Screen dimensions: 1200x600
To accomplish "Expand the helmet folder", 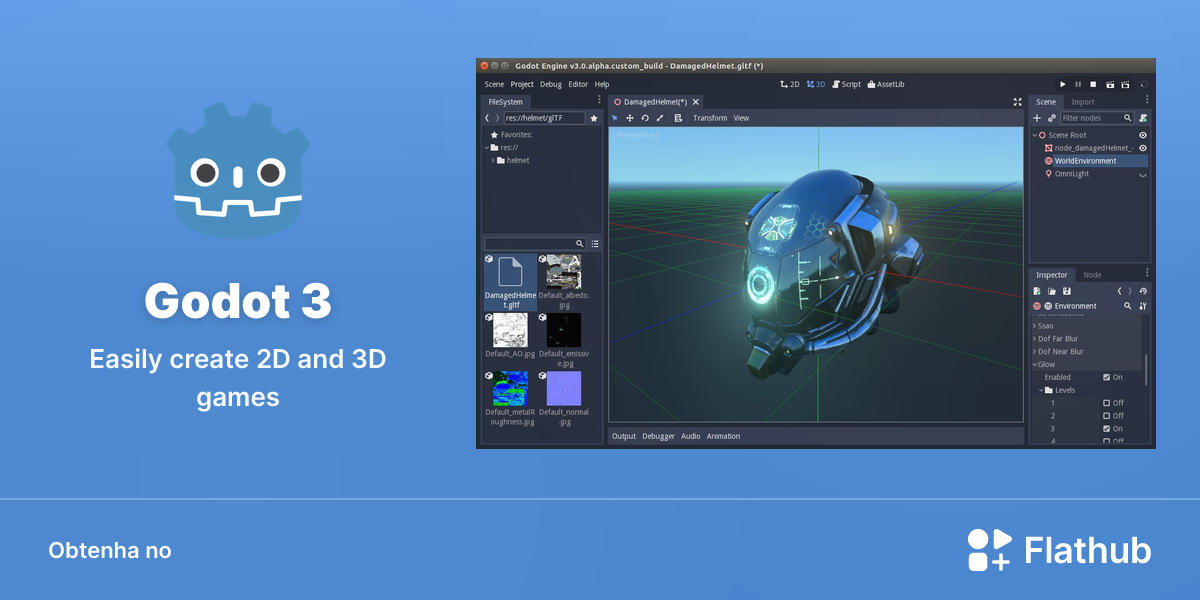I will point(493,160).
